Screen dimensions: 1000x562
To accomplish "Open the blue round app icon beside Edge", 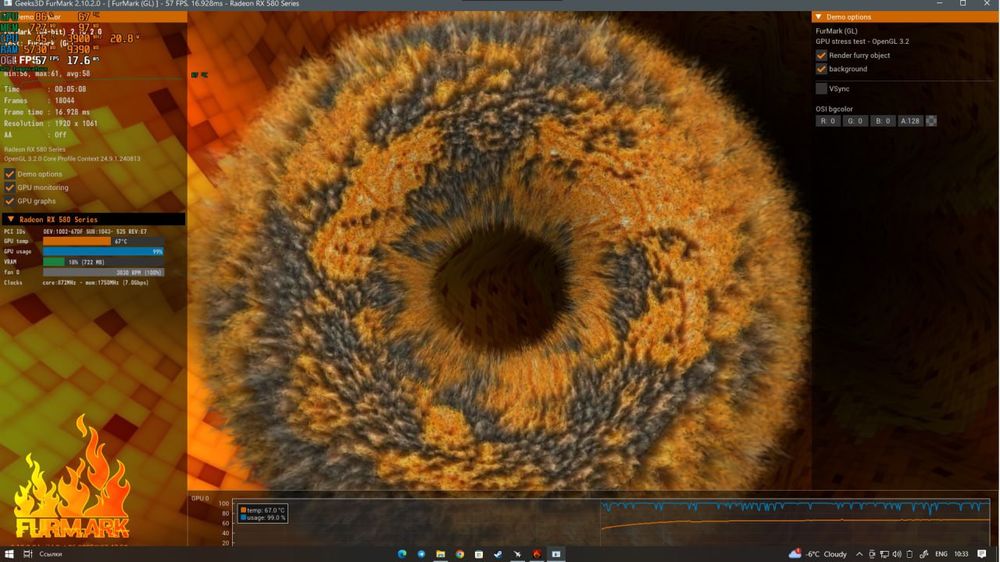I will click(x=421, y=554).
